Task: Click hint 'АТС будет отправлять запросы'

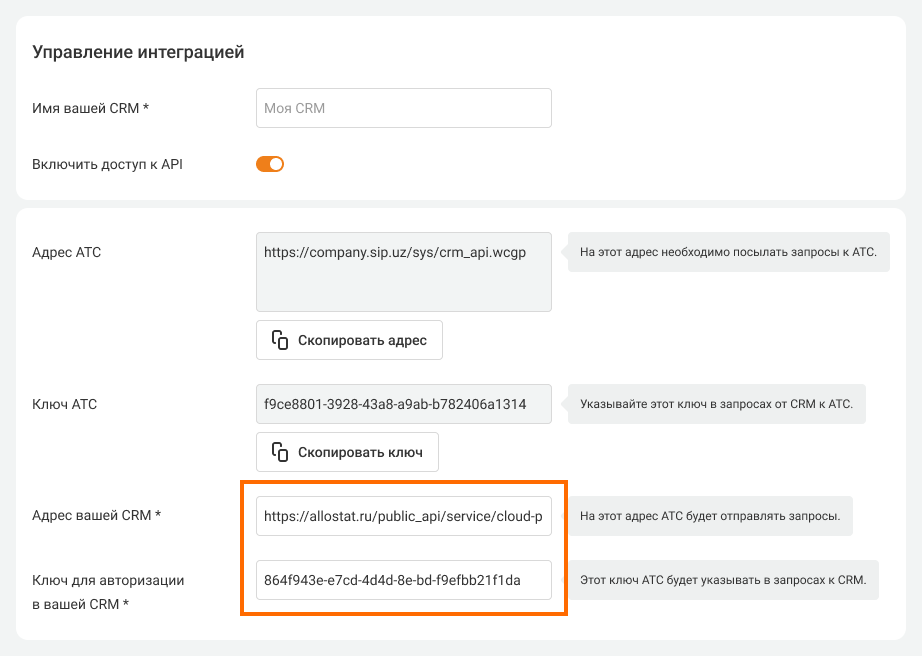Action: (x=710, y=517)
